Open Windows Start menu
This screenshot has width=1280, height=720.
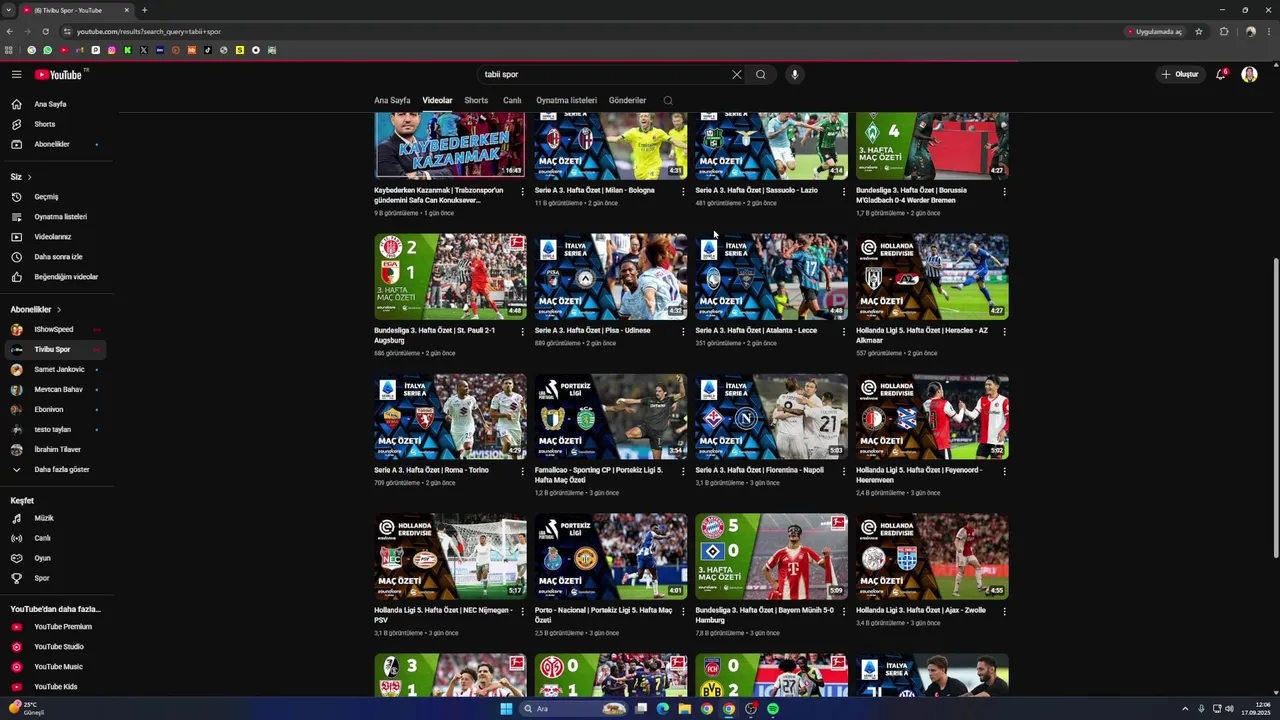click(x=506, y=709)
